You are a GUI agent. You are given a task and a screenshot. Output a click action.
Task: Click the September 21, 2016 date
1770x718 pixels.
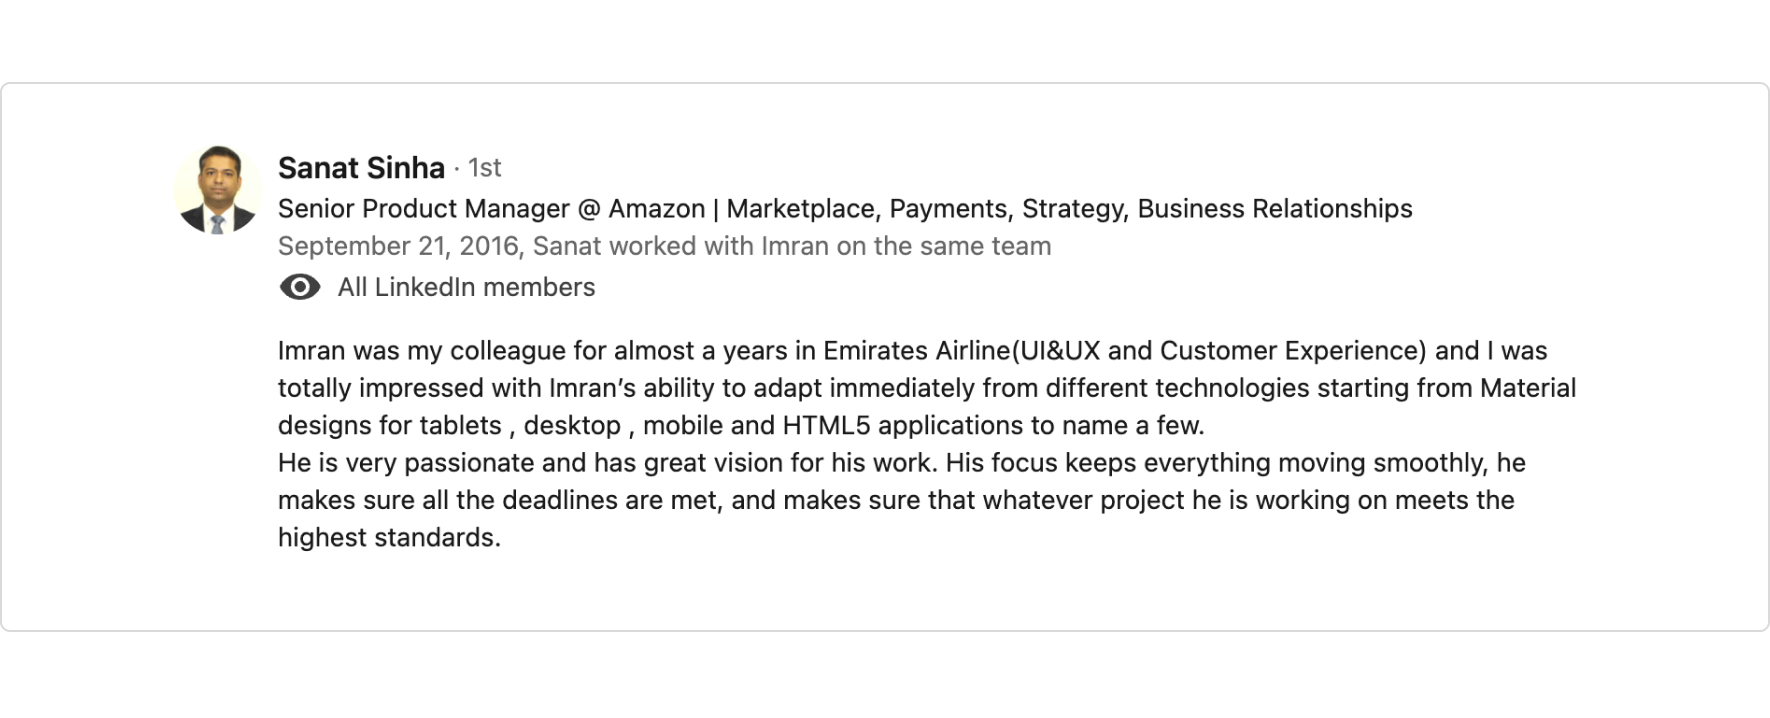click(399, 246)
